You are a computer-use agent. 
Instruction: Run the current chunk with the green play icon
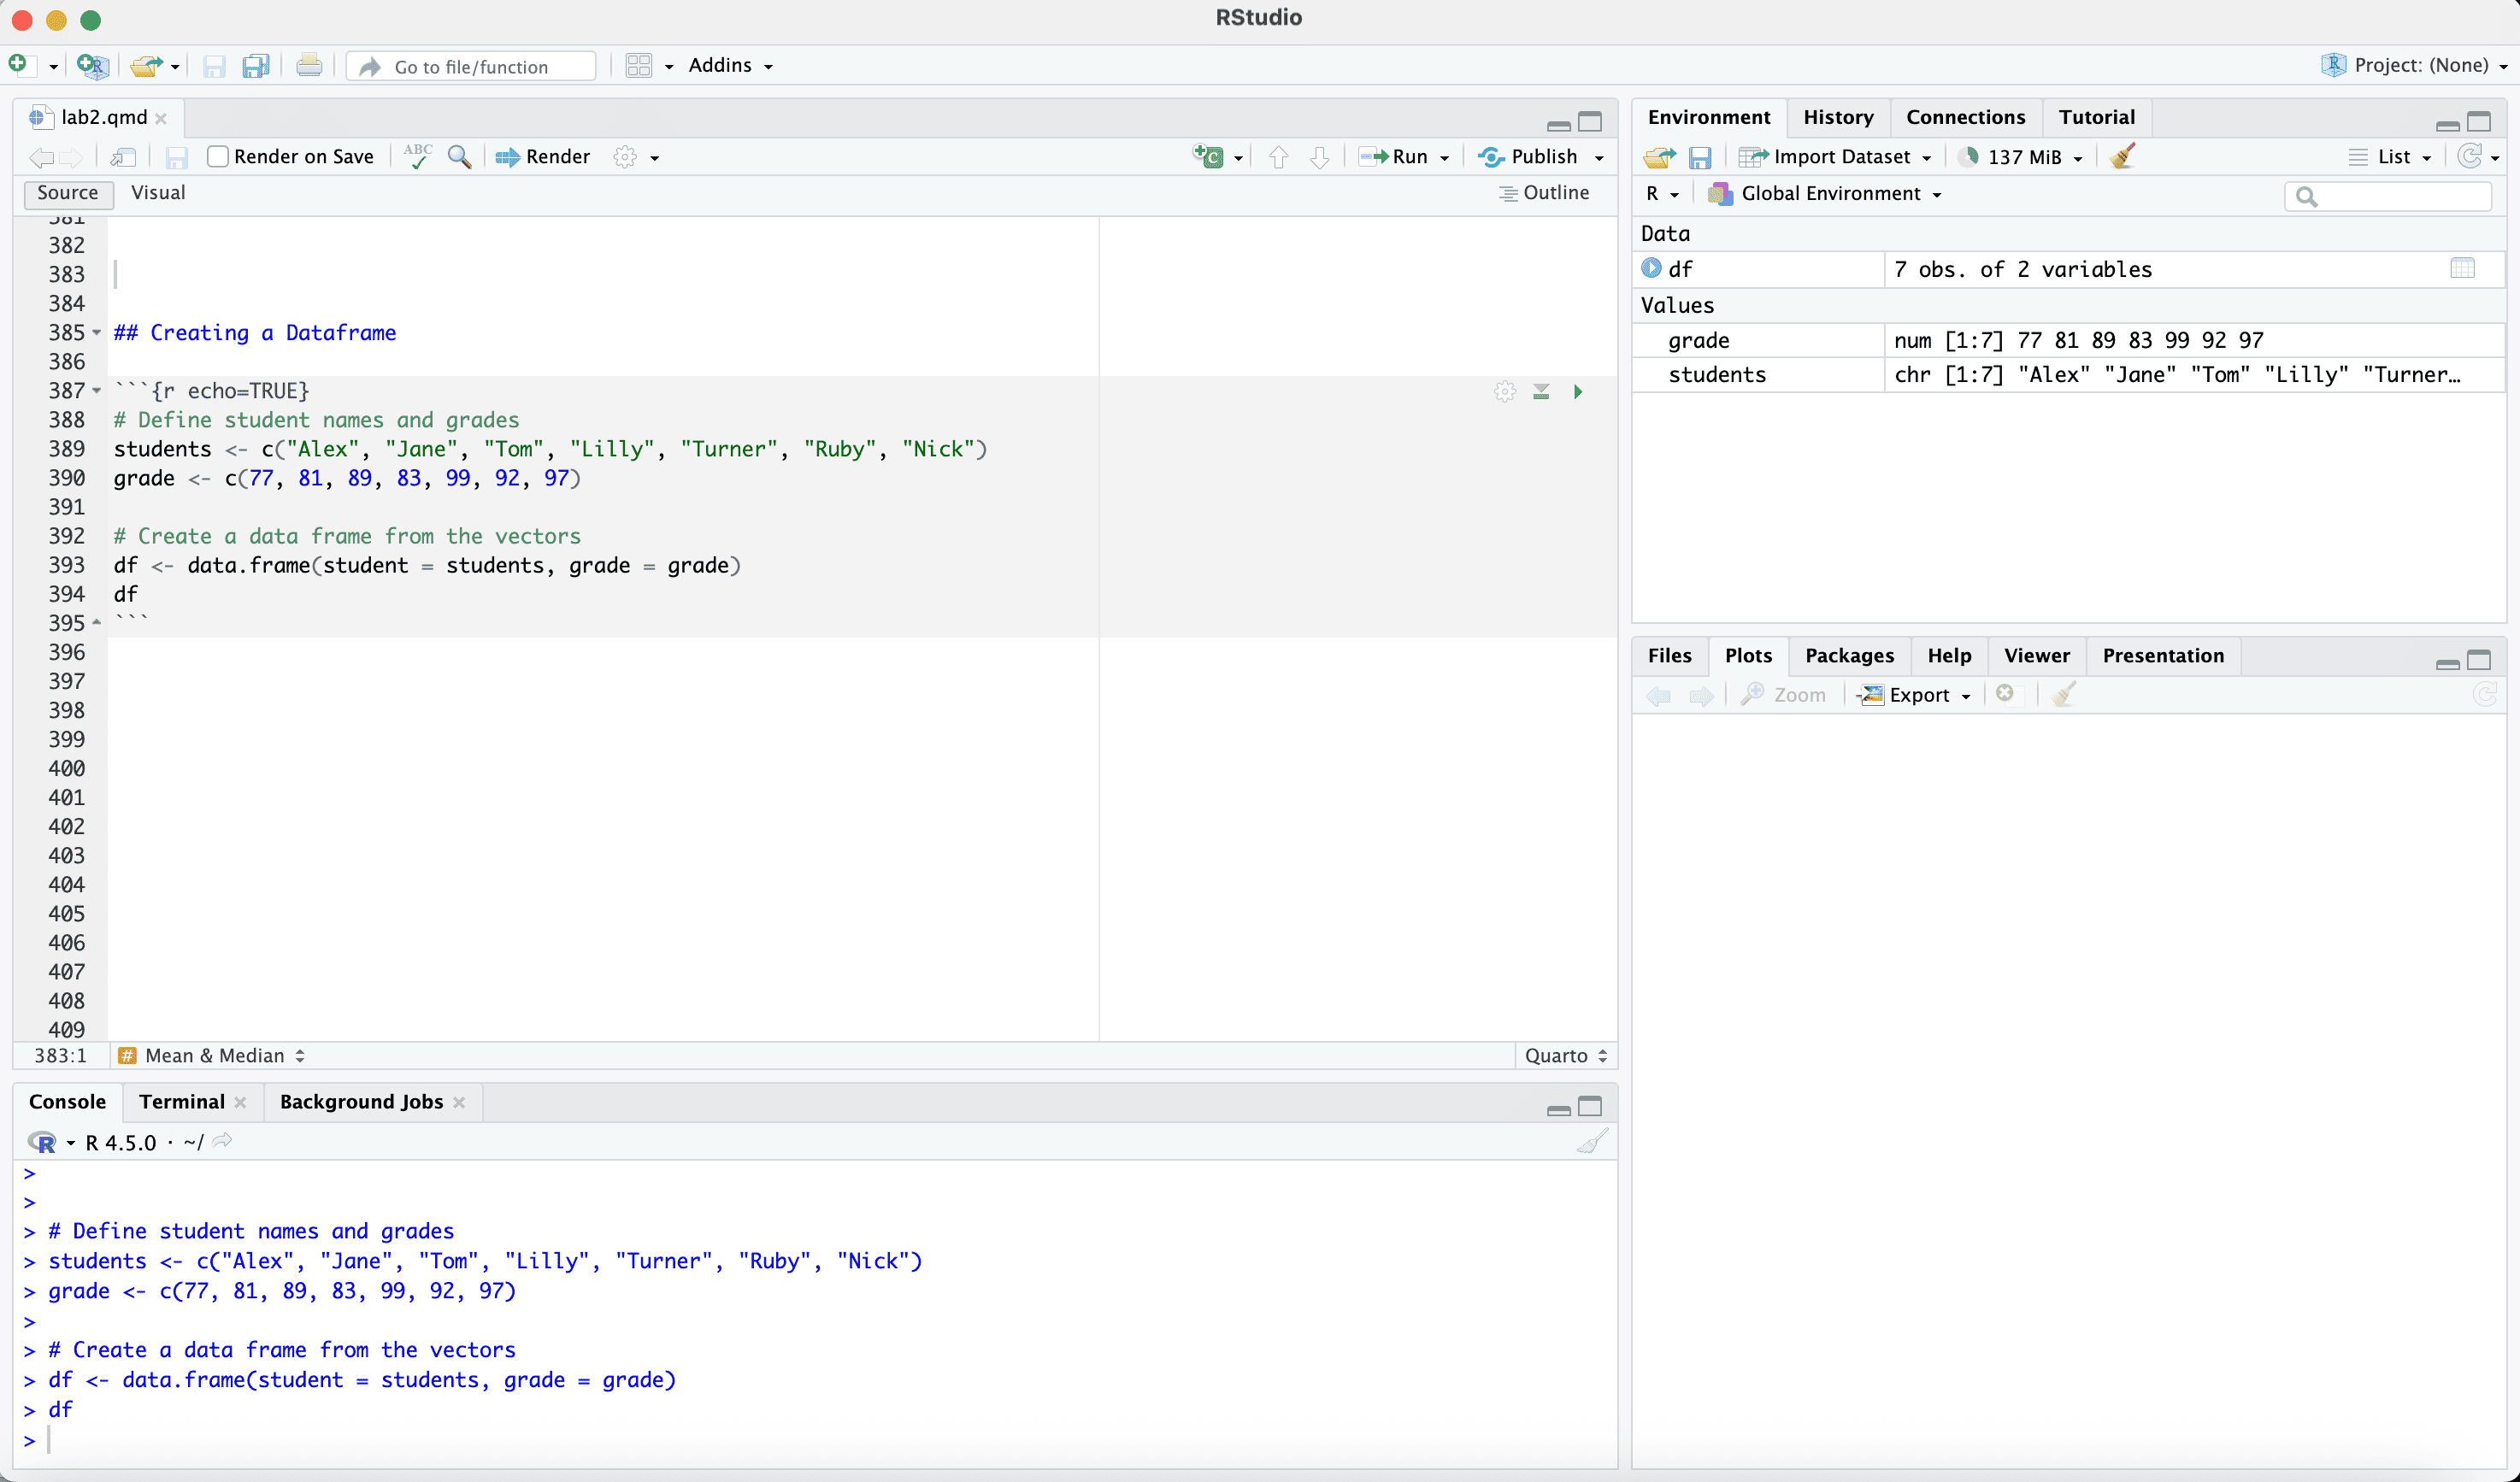click(x=1577, y=392)
